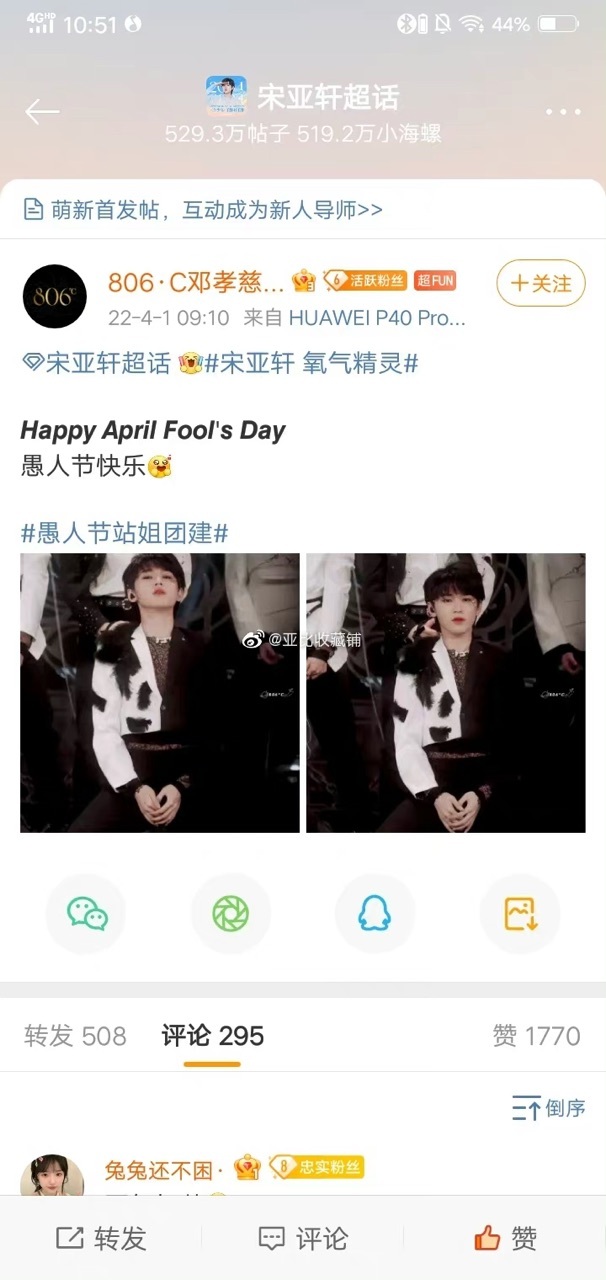Image resolution: width=606 pixels, height=1280 pixels.
Task: View 赞 1770 likes list
Action: click(x=536, y=1036)
